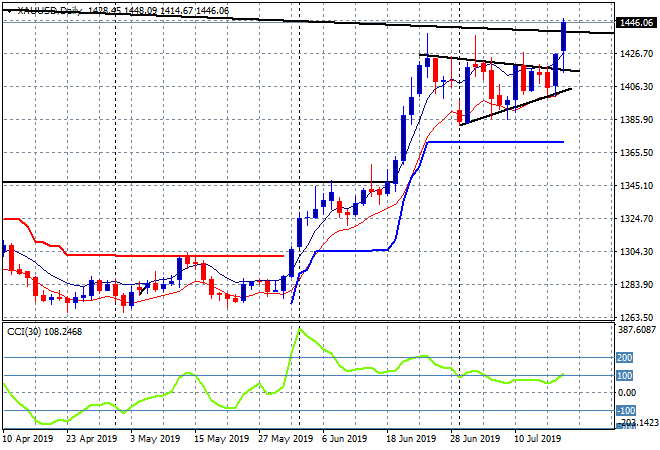The height and width of the screenshot is (450, 660).
Task: Click the current price label 1446.06
Action: (x=636, y=23)
